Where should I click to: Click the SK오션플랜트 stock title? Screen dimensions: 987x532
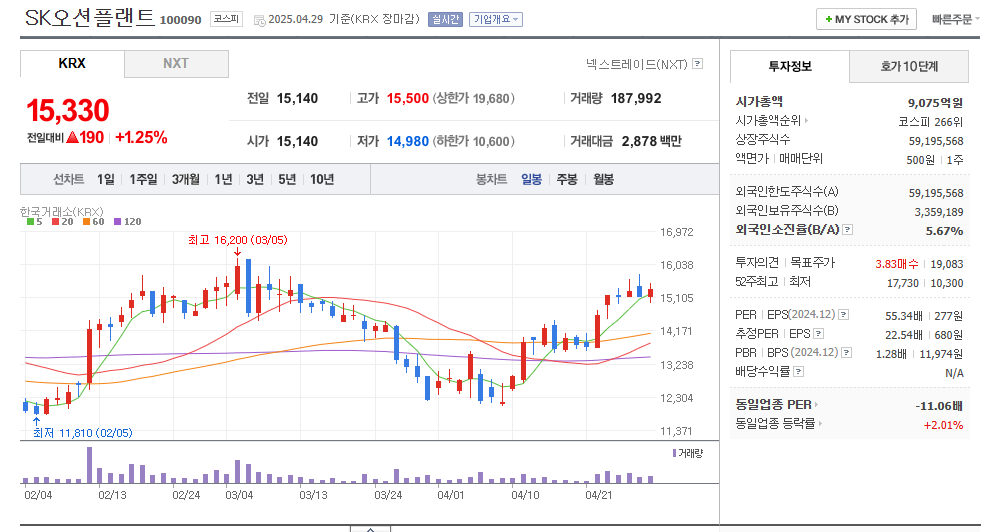coord(89,18)
